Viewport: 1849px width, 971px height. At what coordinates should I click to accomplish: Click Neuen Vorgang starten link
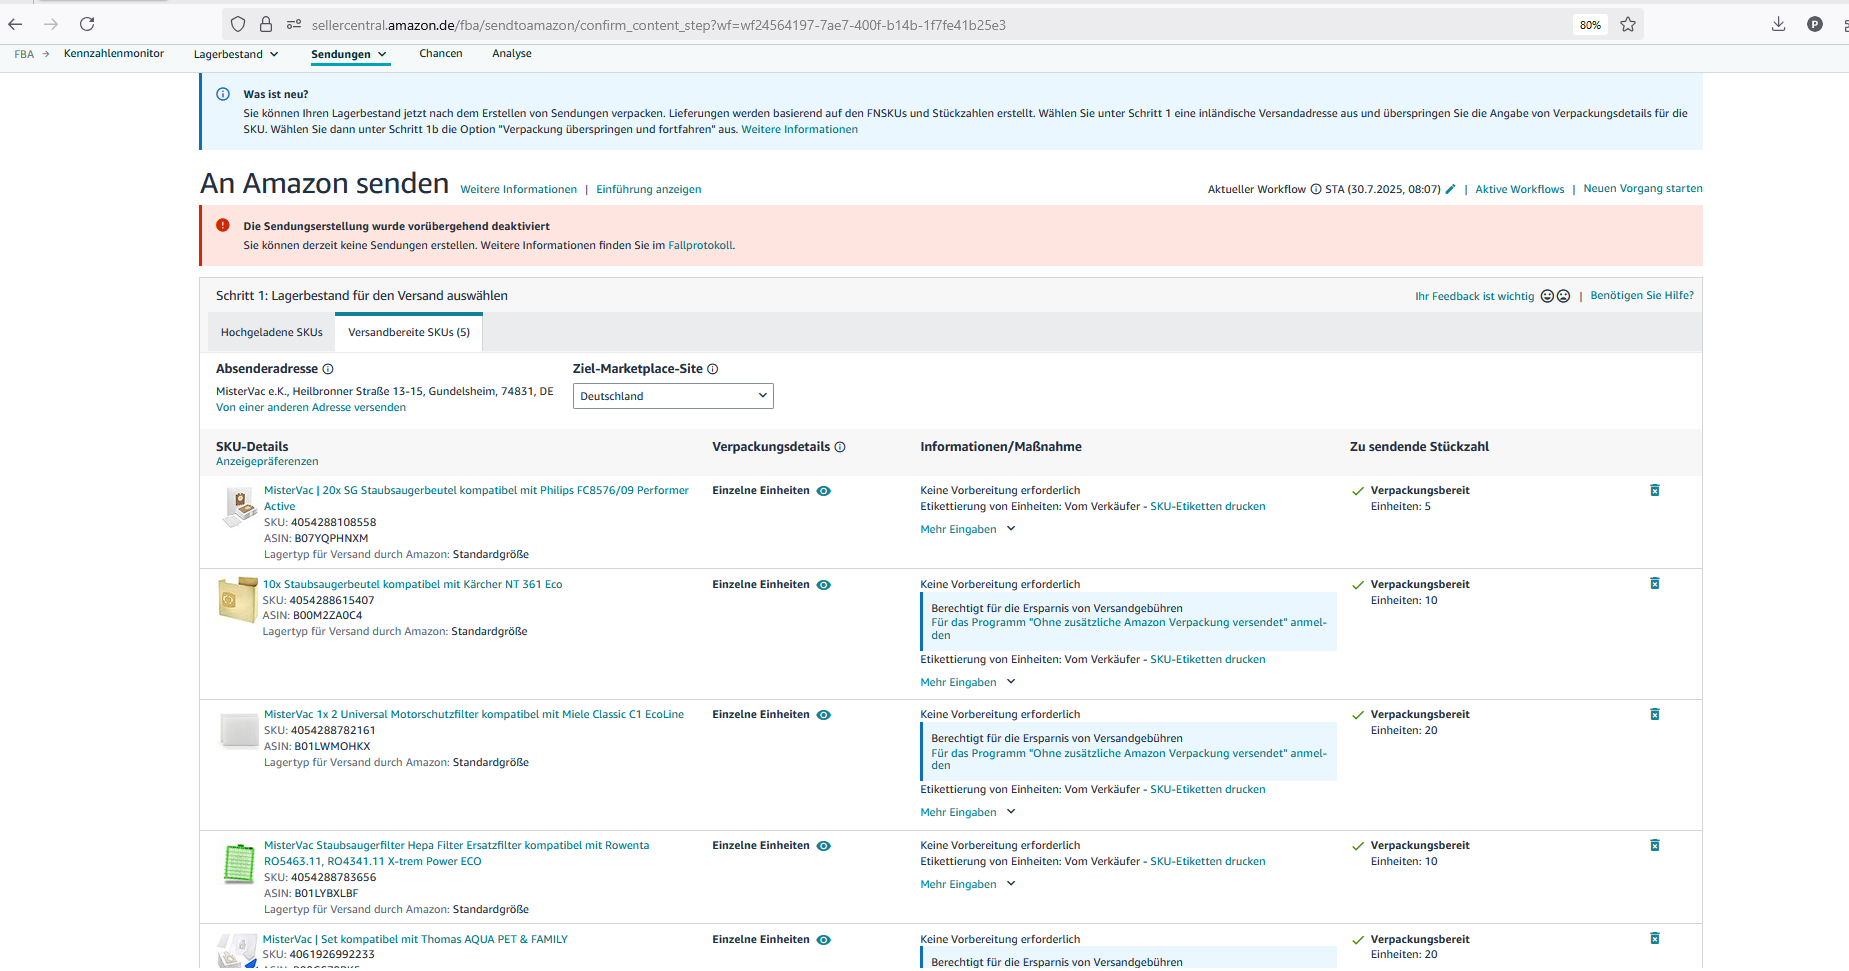click(x=1643, y=189)
